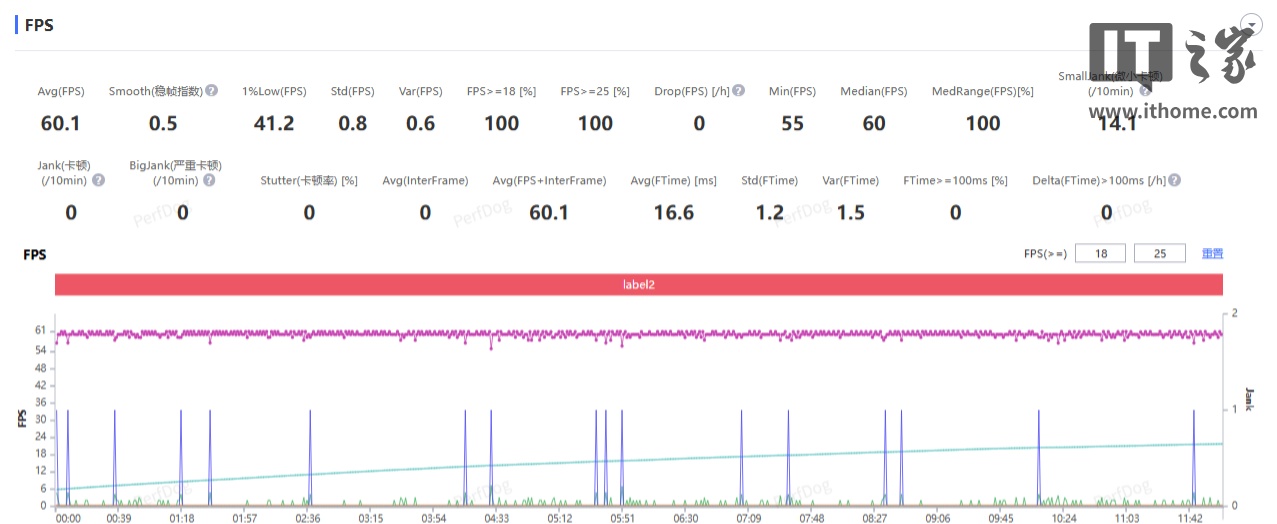This screenshot has height=524, width=1277.
Task: Show help for Jank (/10min)
Action: pyautogui.click(x=98, y=181)
